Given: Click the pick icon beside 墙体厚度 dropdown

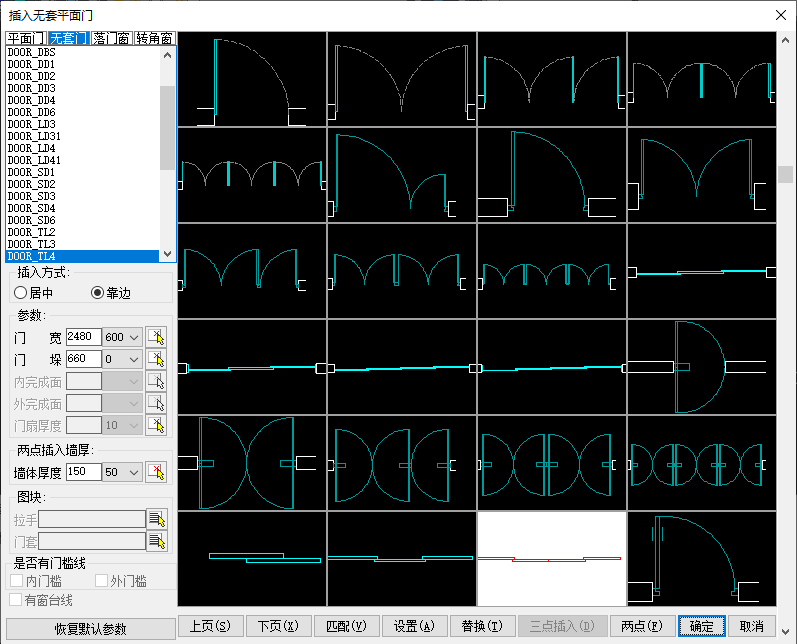Looking at the screenshot, I should (156, 472).
